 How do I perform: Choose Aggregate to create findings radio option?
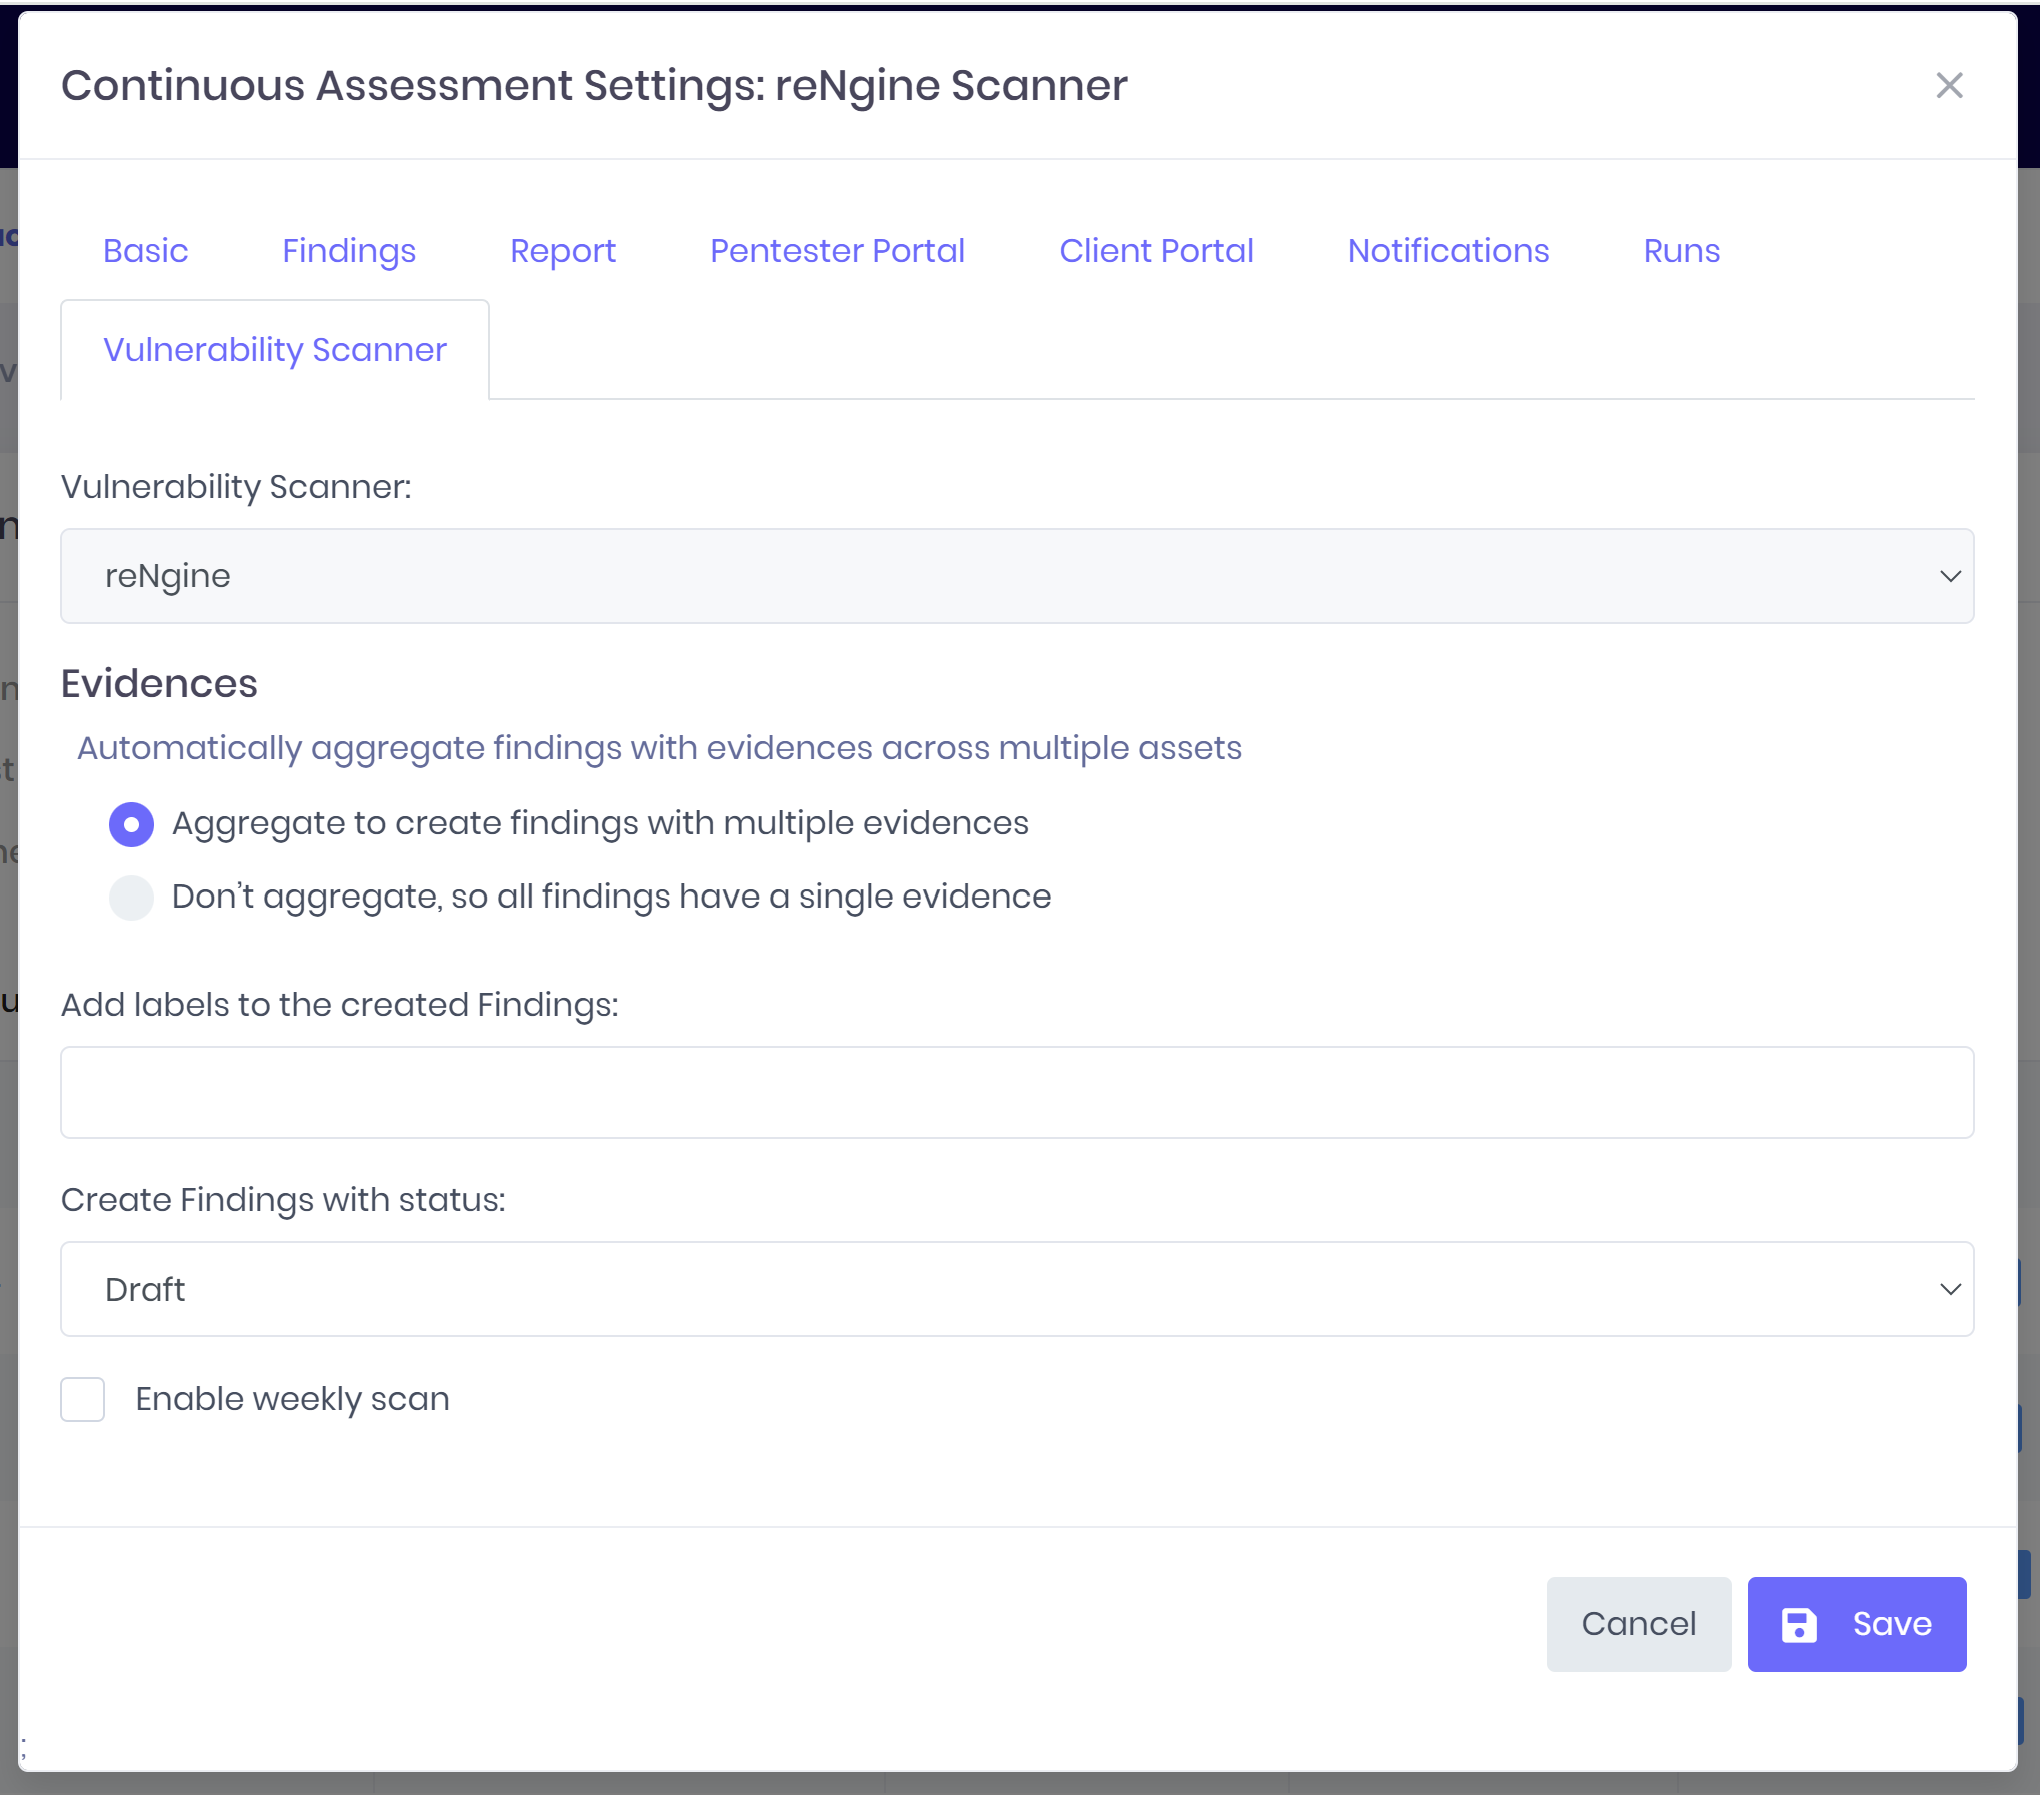point(131,824)
